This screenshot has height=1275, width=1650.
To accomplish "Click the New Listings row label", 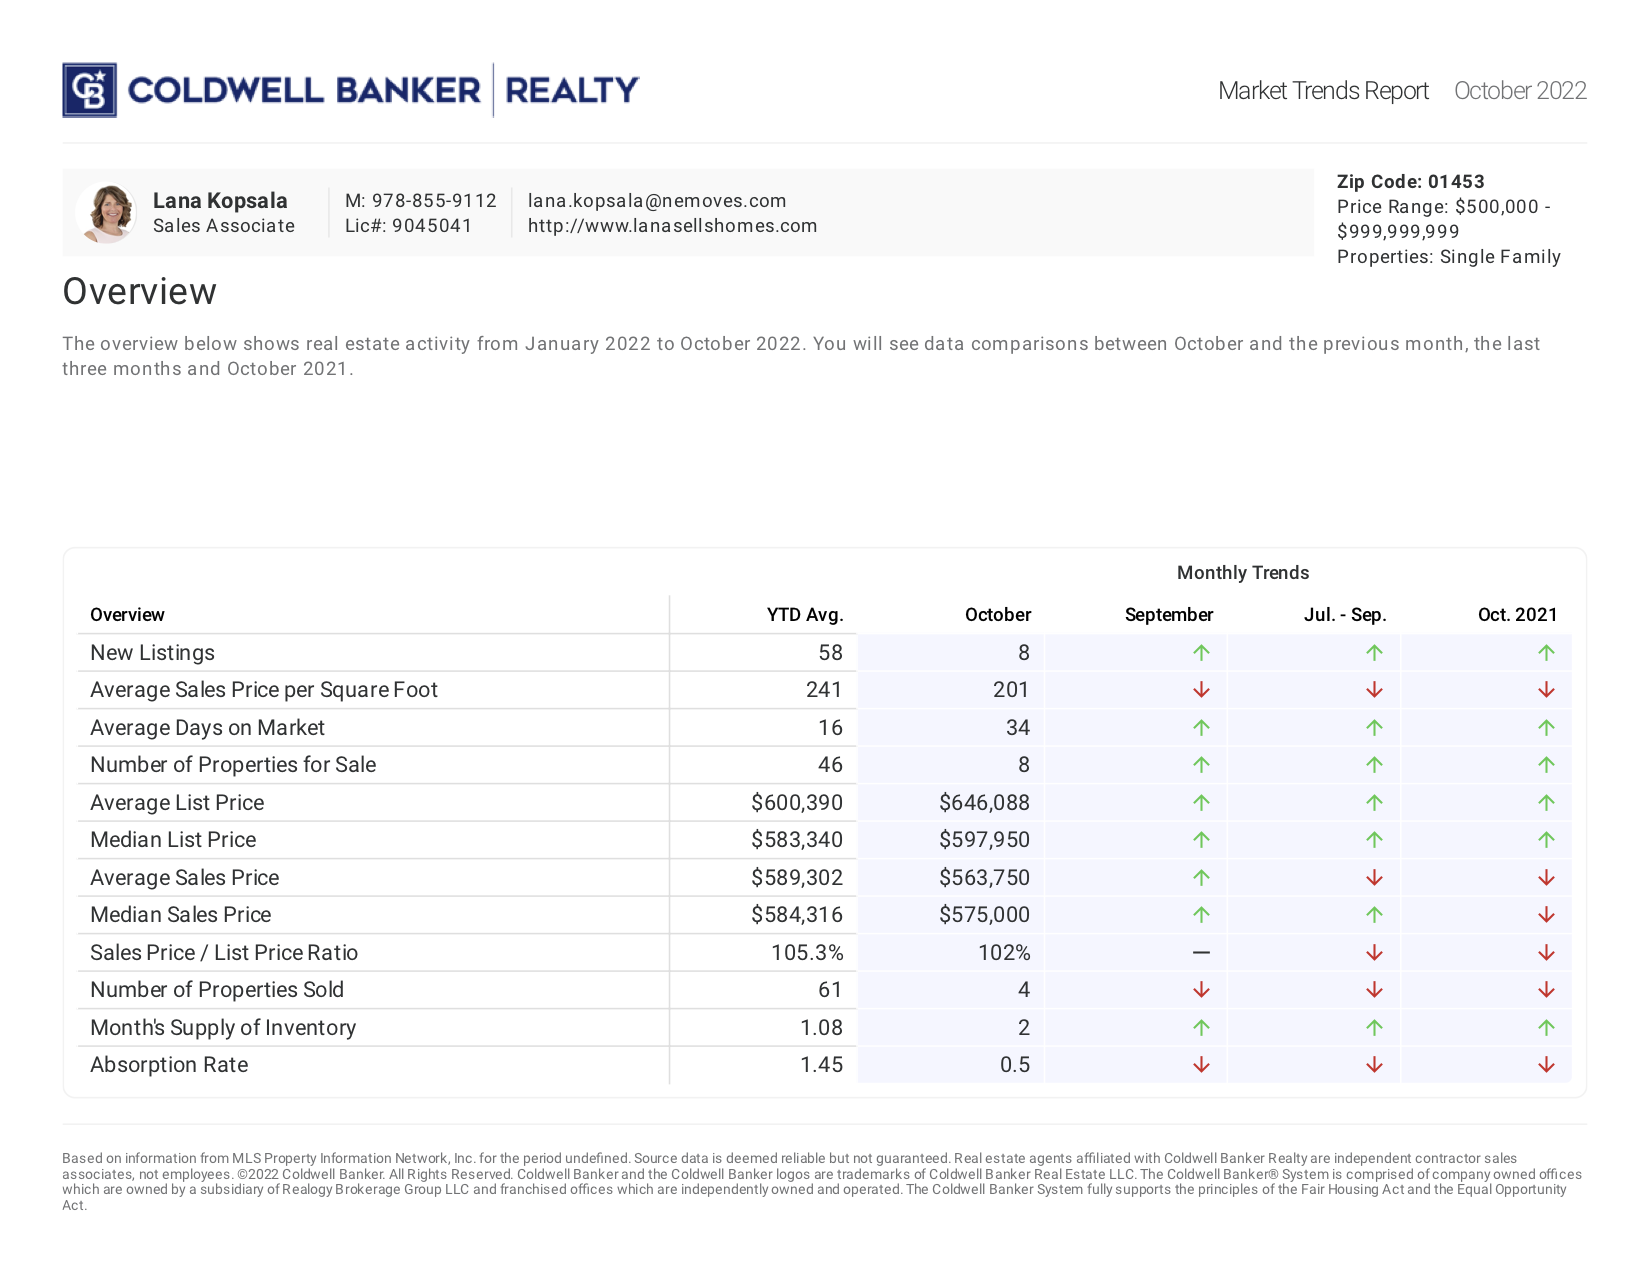I will tap(153, 653).
